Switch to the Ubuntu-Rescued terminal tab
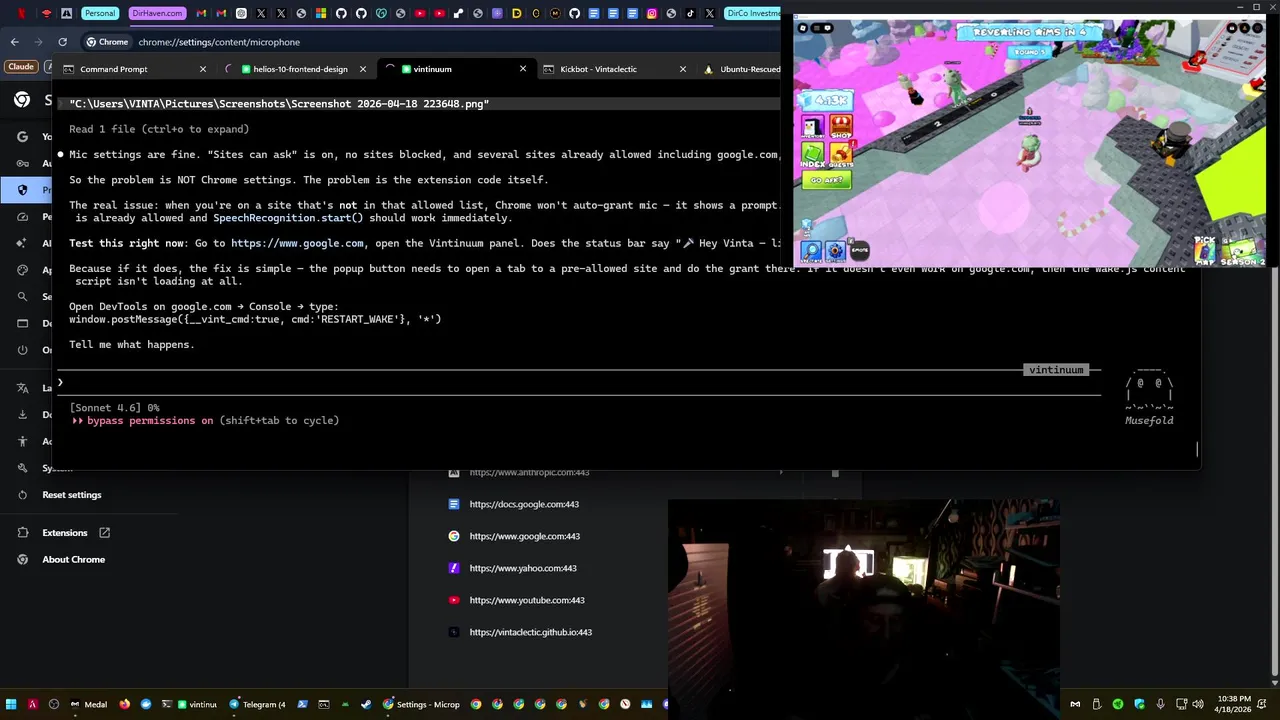1280x720 pixels. coord(742,69)
